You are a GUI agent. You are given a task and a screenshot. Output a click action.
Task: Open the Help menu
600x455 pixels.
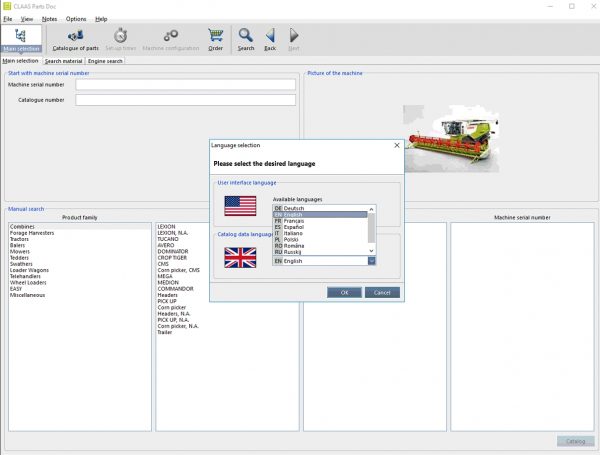[101, 19]
